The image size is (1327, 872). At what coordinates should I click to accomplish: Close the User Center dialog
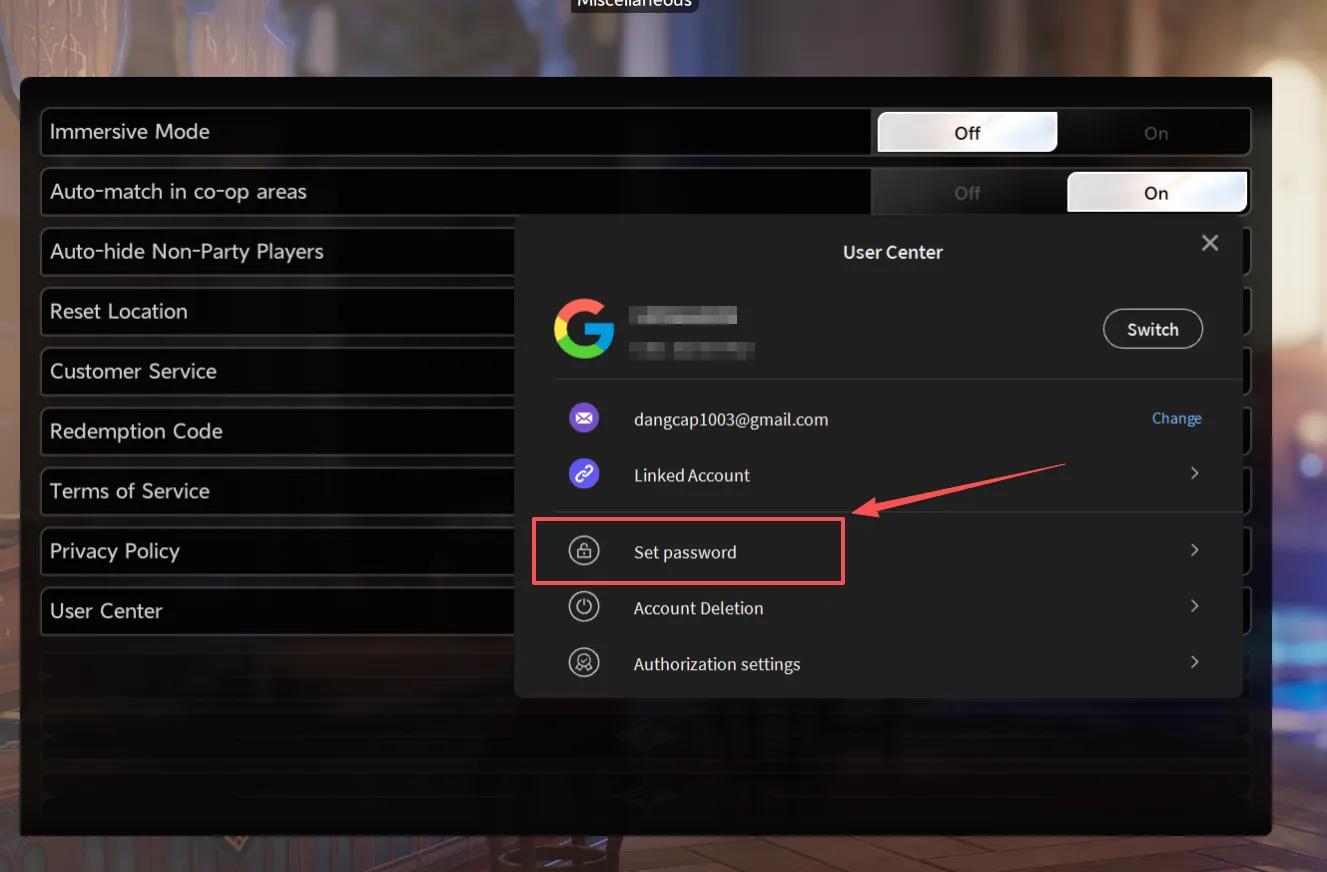click(1209, 243)
